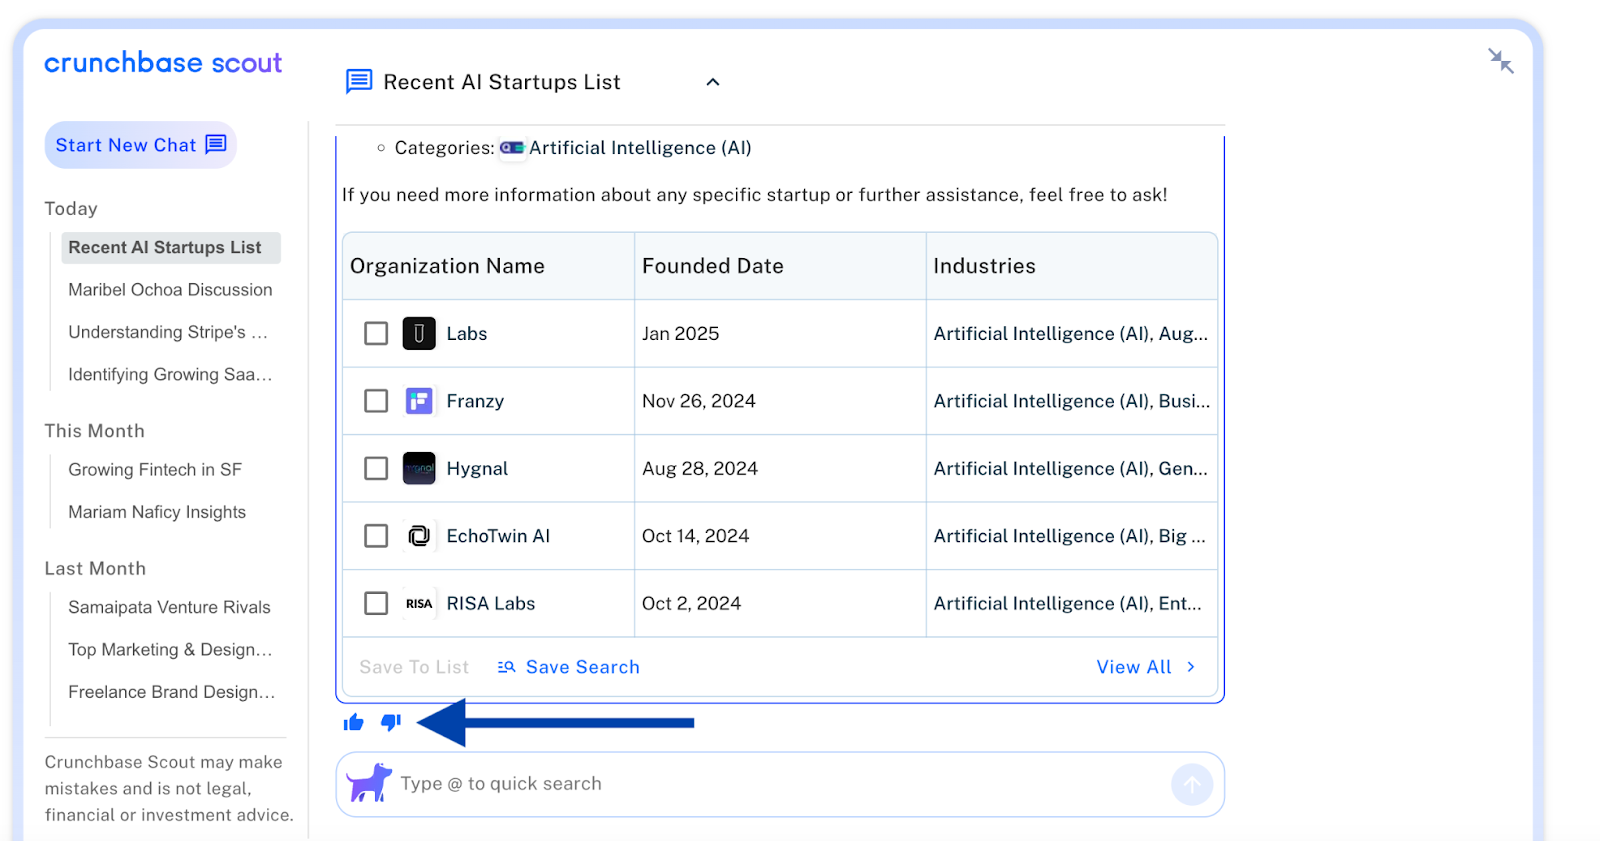Open the Hygnal organization link
This screenshot has height=841, width=1600.
pyautogui.click(x=477, y=468)
